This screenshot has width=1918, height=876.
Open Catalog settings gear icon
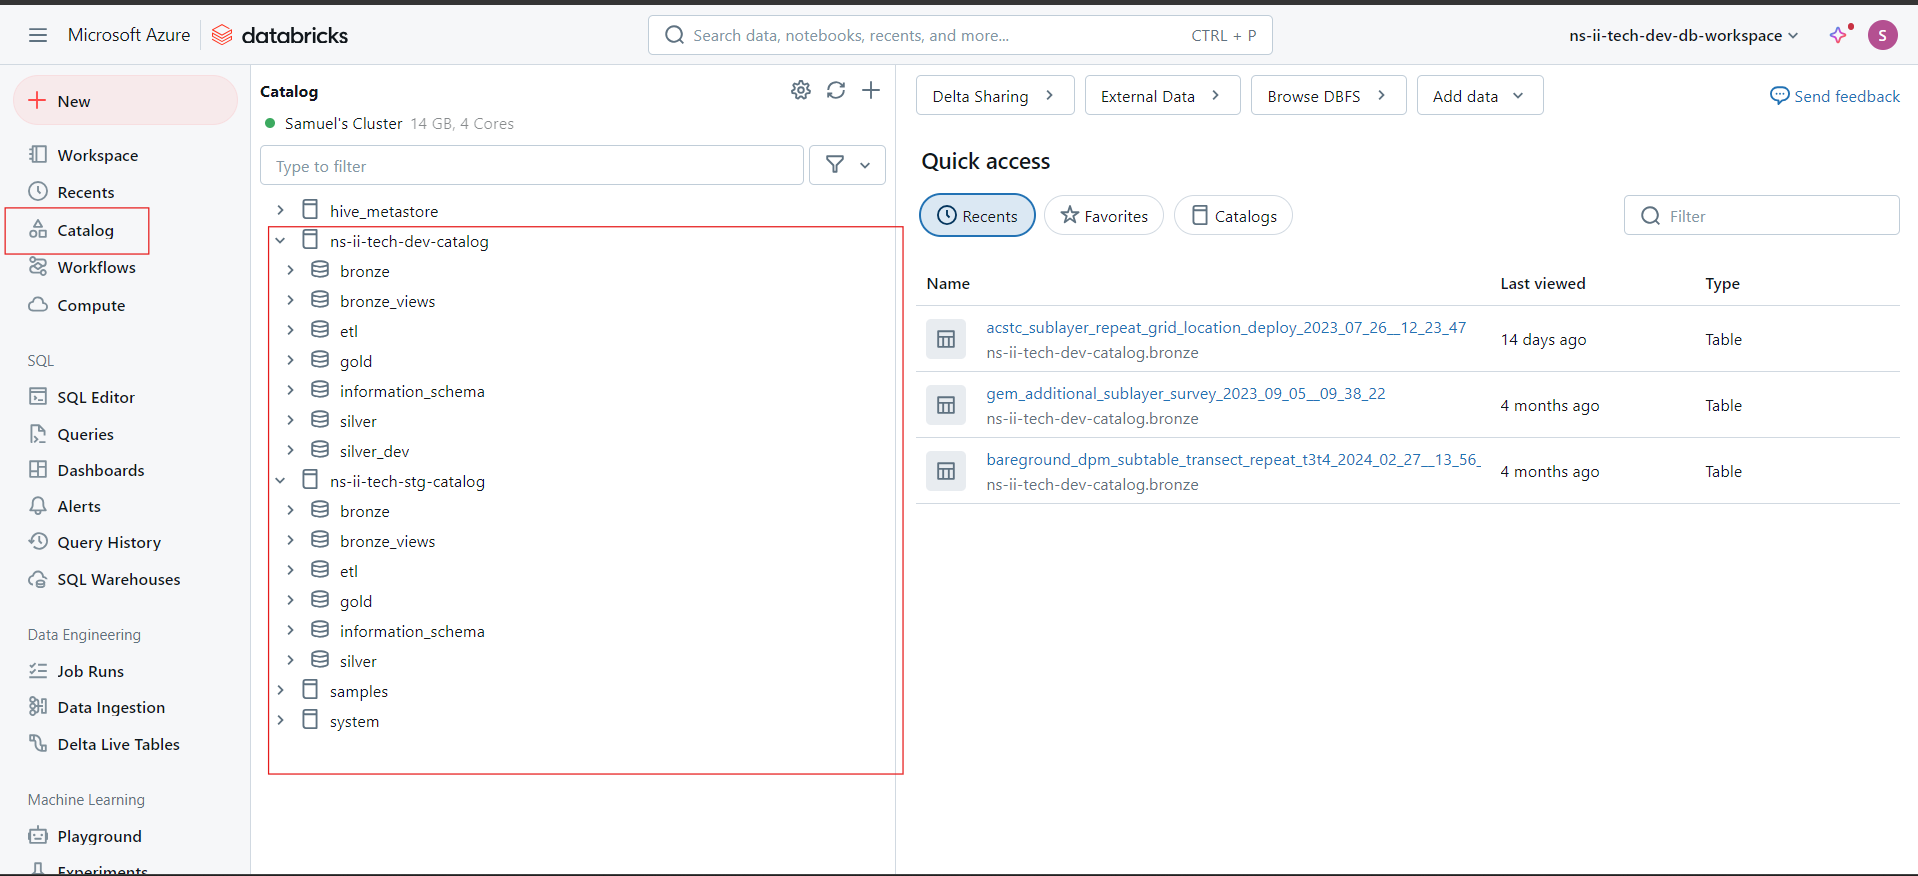801,90
